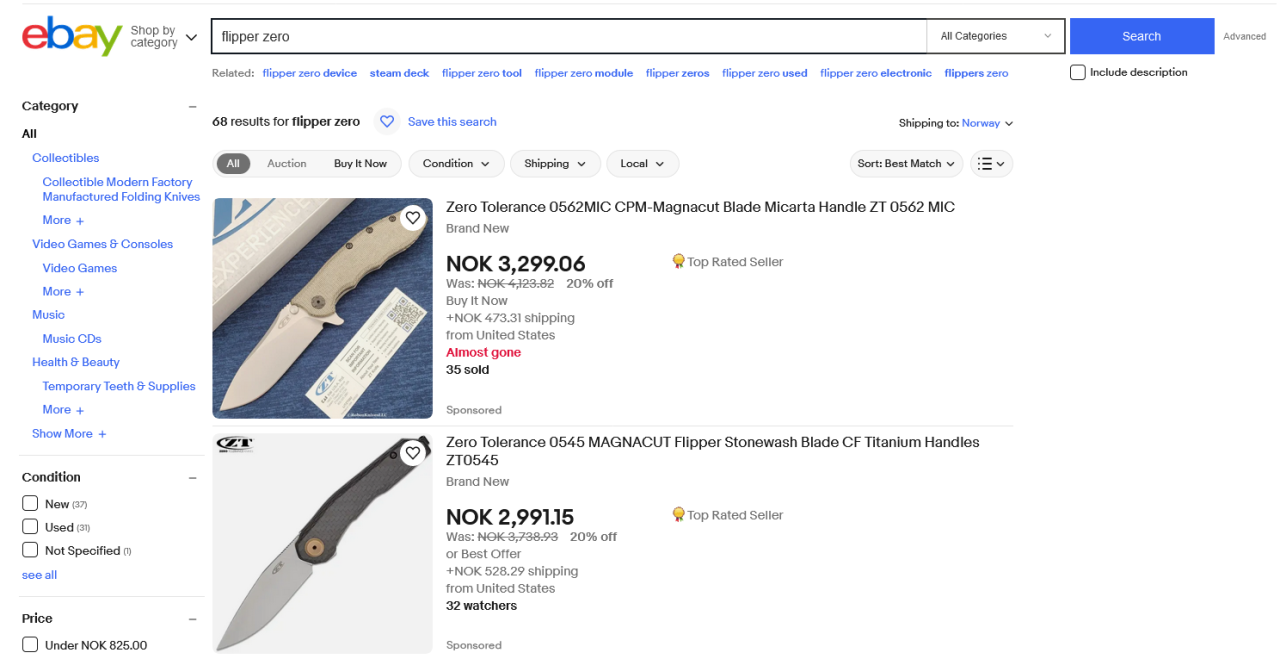Check the New condition filter
The width and height of the screenshot is (1280, 659).
click(30, 503)
